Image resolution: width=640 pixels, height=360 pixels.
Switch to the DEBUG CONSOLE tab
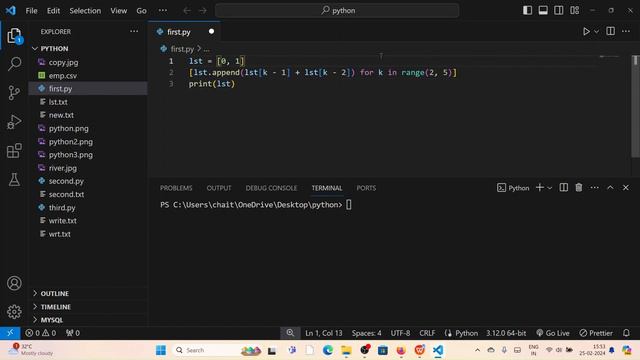pos(271,188)
